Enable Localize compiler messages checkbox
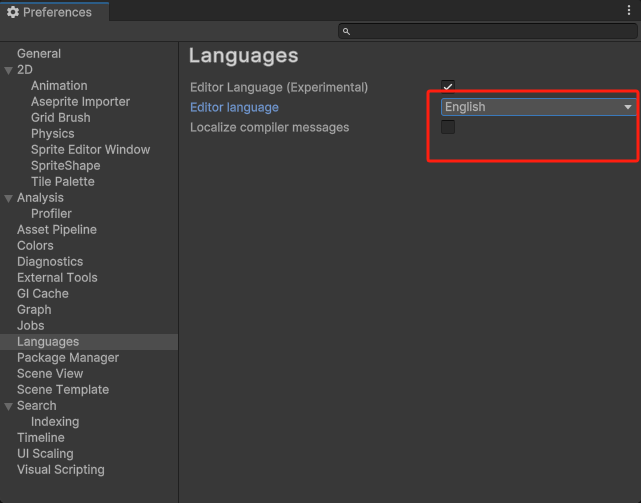This screenshot has width=641, height=503. (x=448, y=127)
